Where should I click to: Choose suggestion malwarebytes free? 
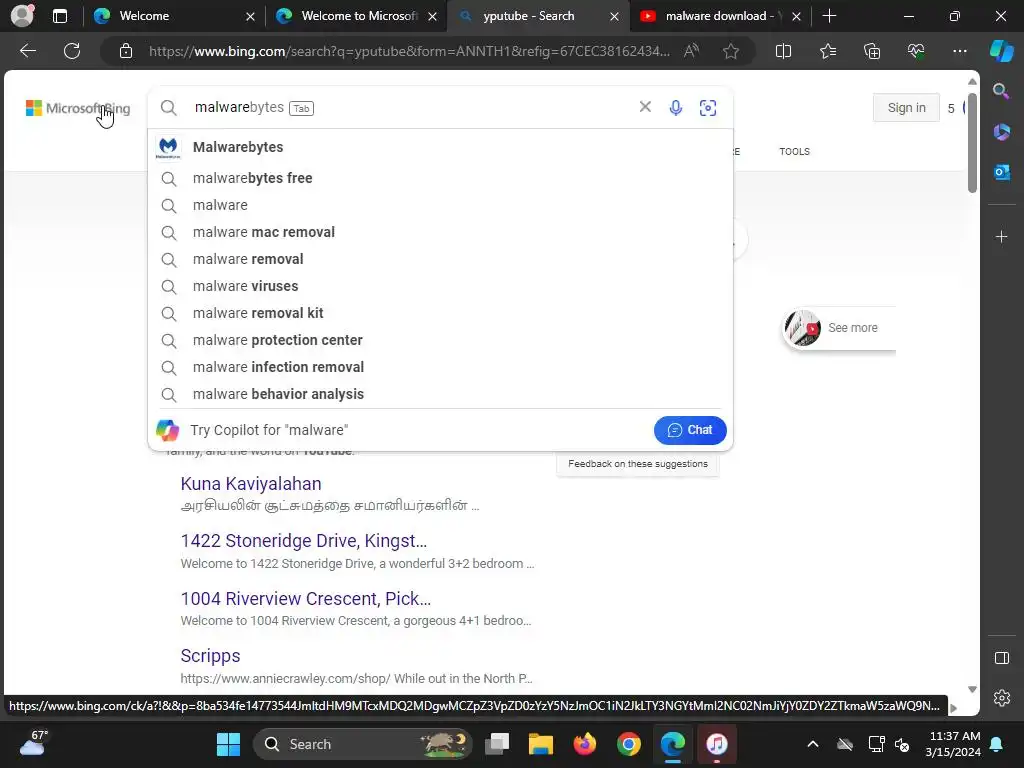click(x=441, y=178)
